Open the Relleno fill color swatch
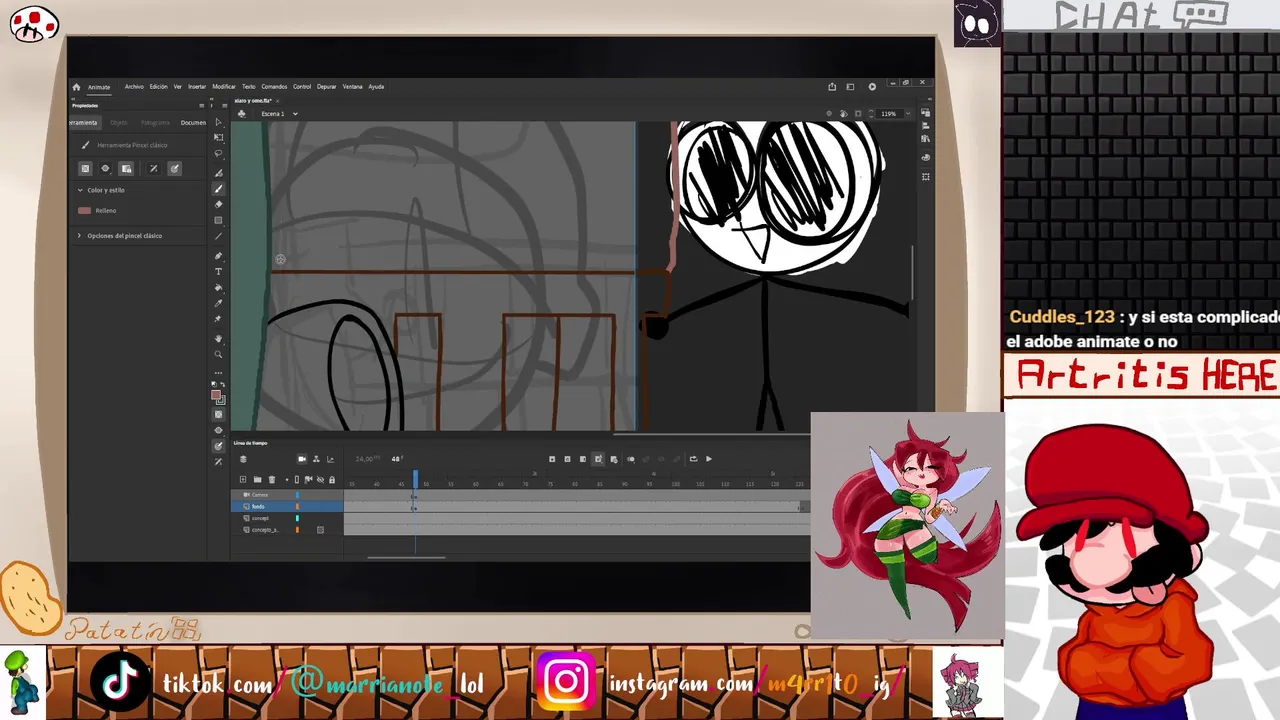 (84, 210)
